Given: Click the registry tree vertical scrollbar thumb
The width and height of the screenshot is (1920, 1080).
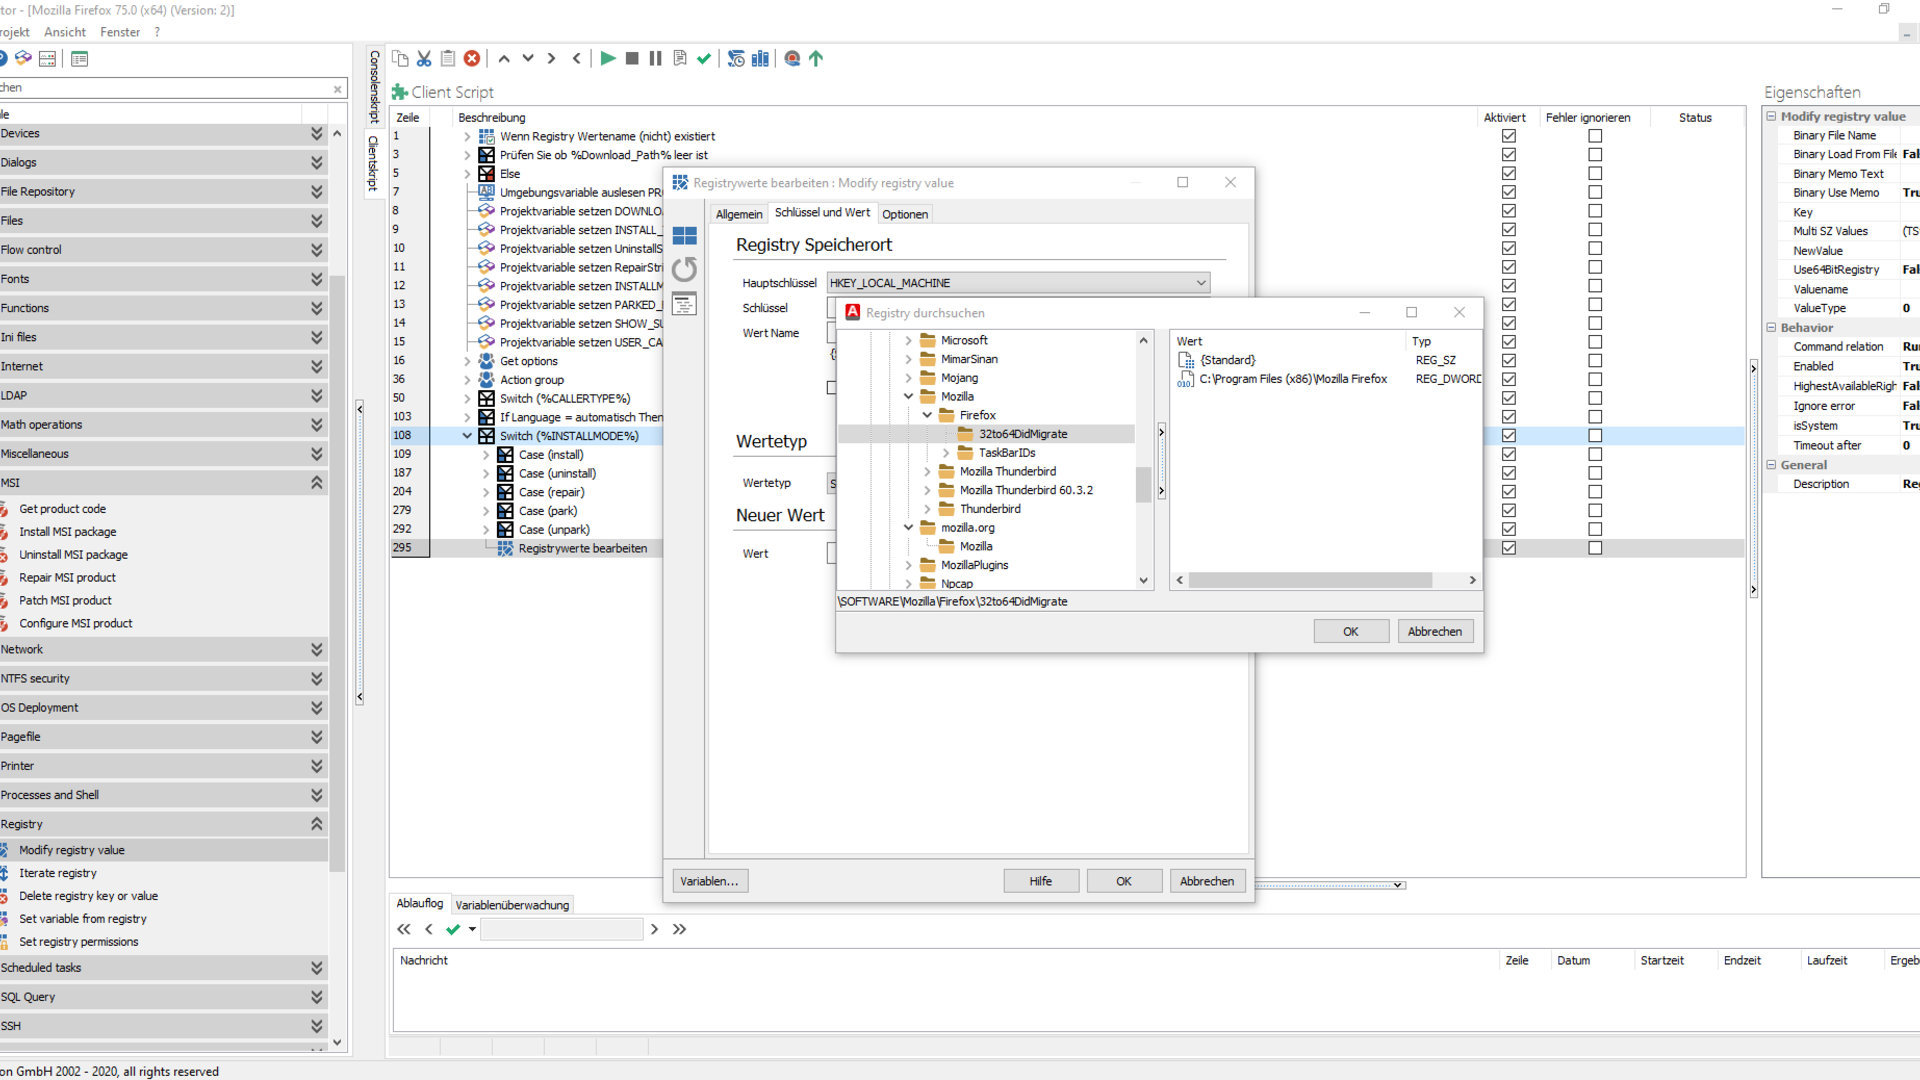Looking at the screenshot, I should tap(1143, 484).
